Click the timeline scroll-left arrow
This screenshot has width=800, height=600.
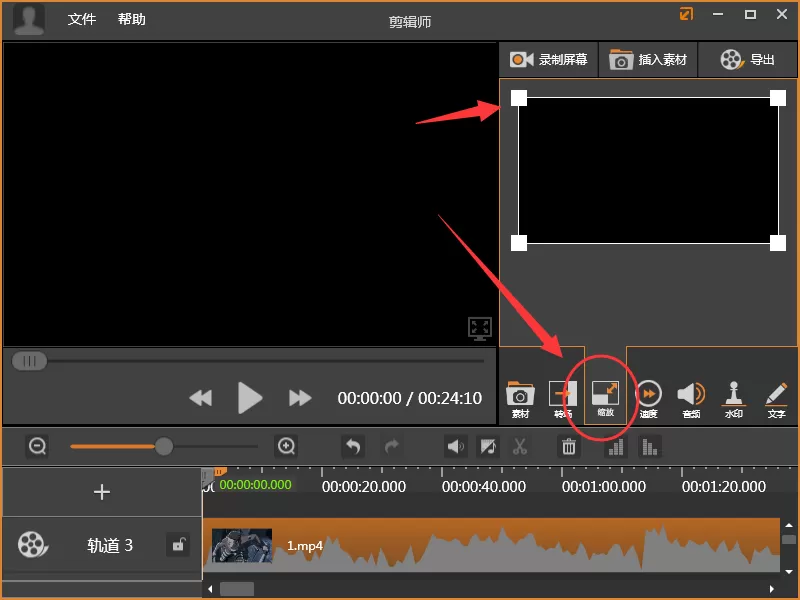coord(210,589)
